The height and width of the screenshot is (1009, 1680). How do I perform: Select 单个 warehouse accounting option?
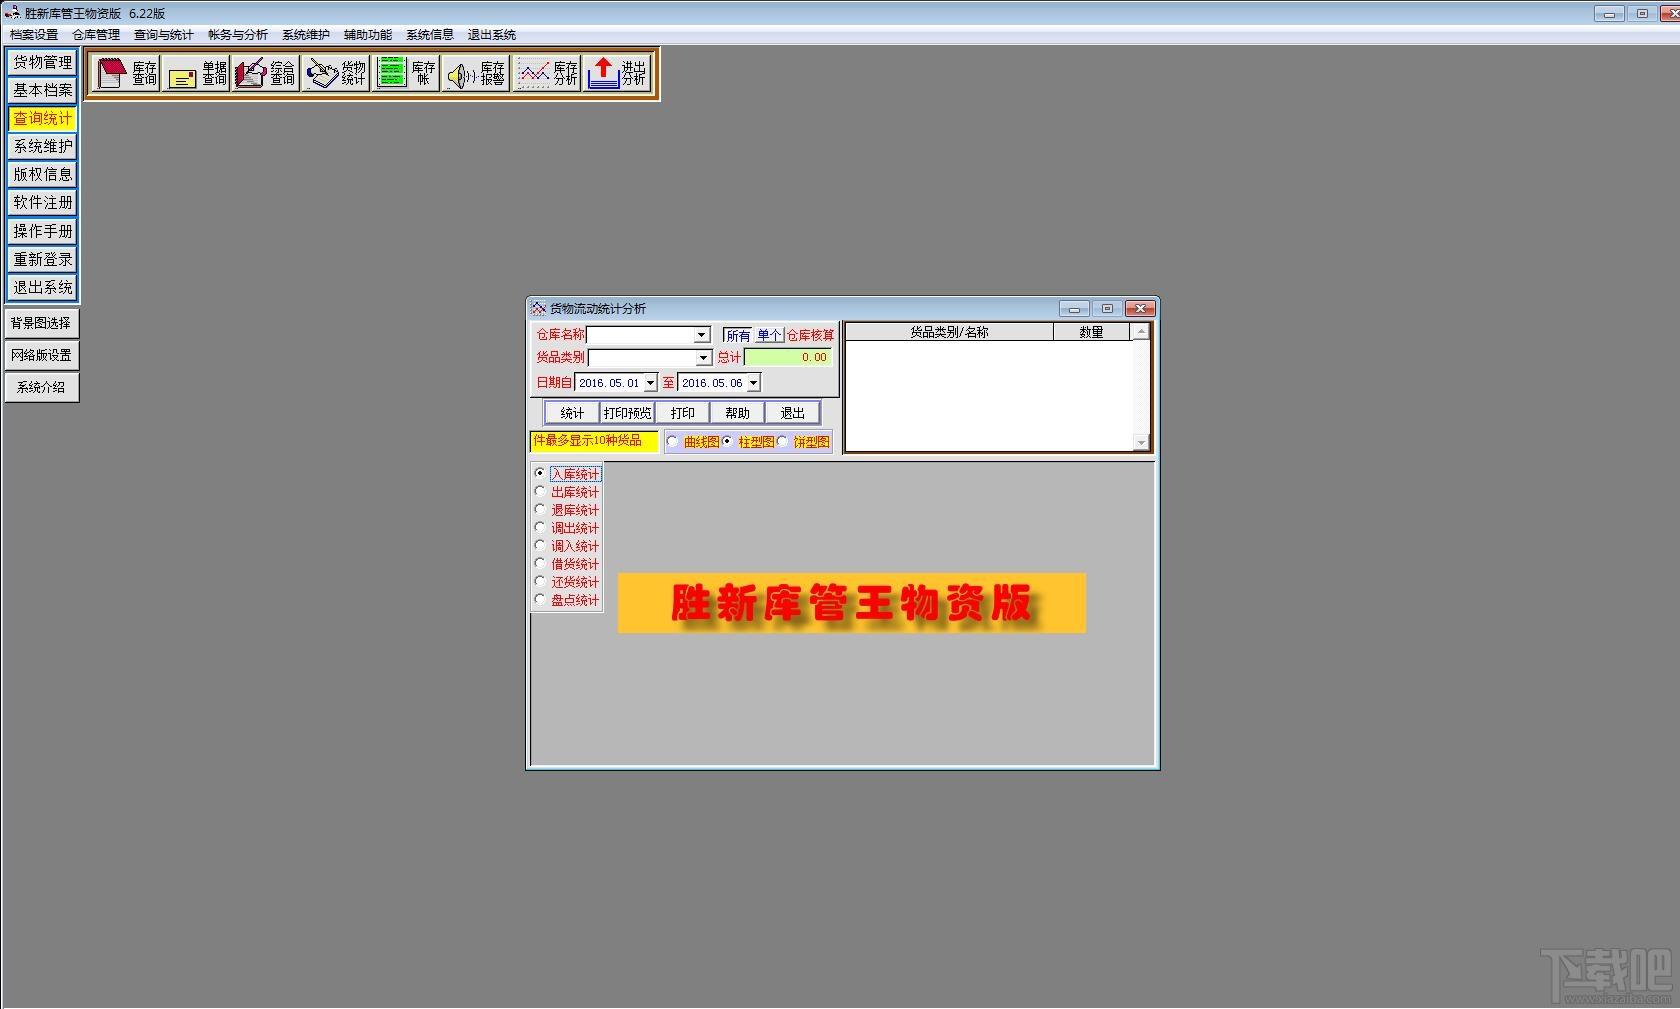768,336
